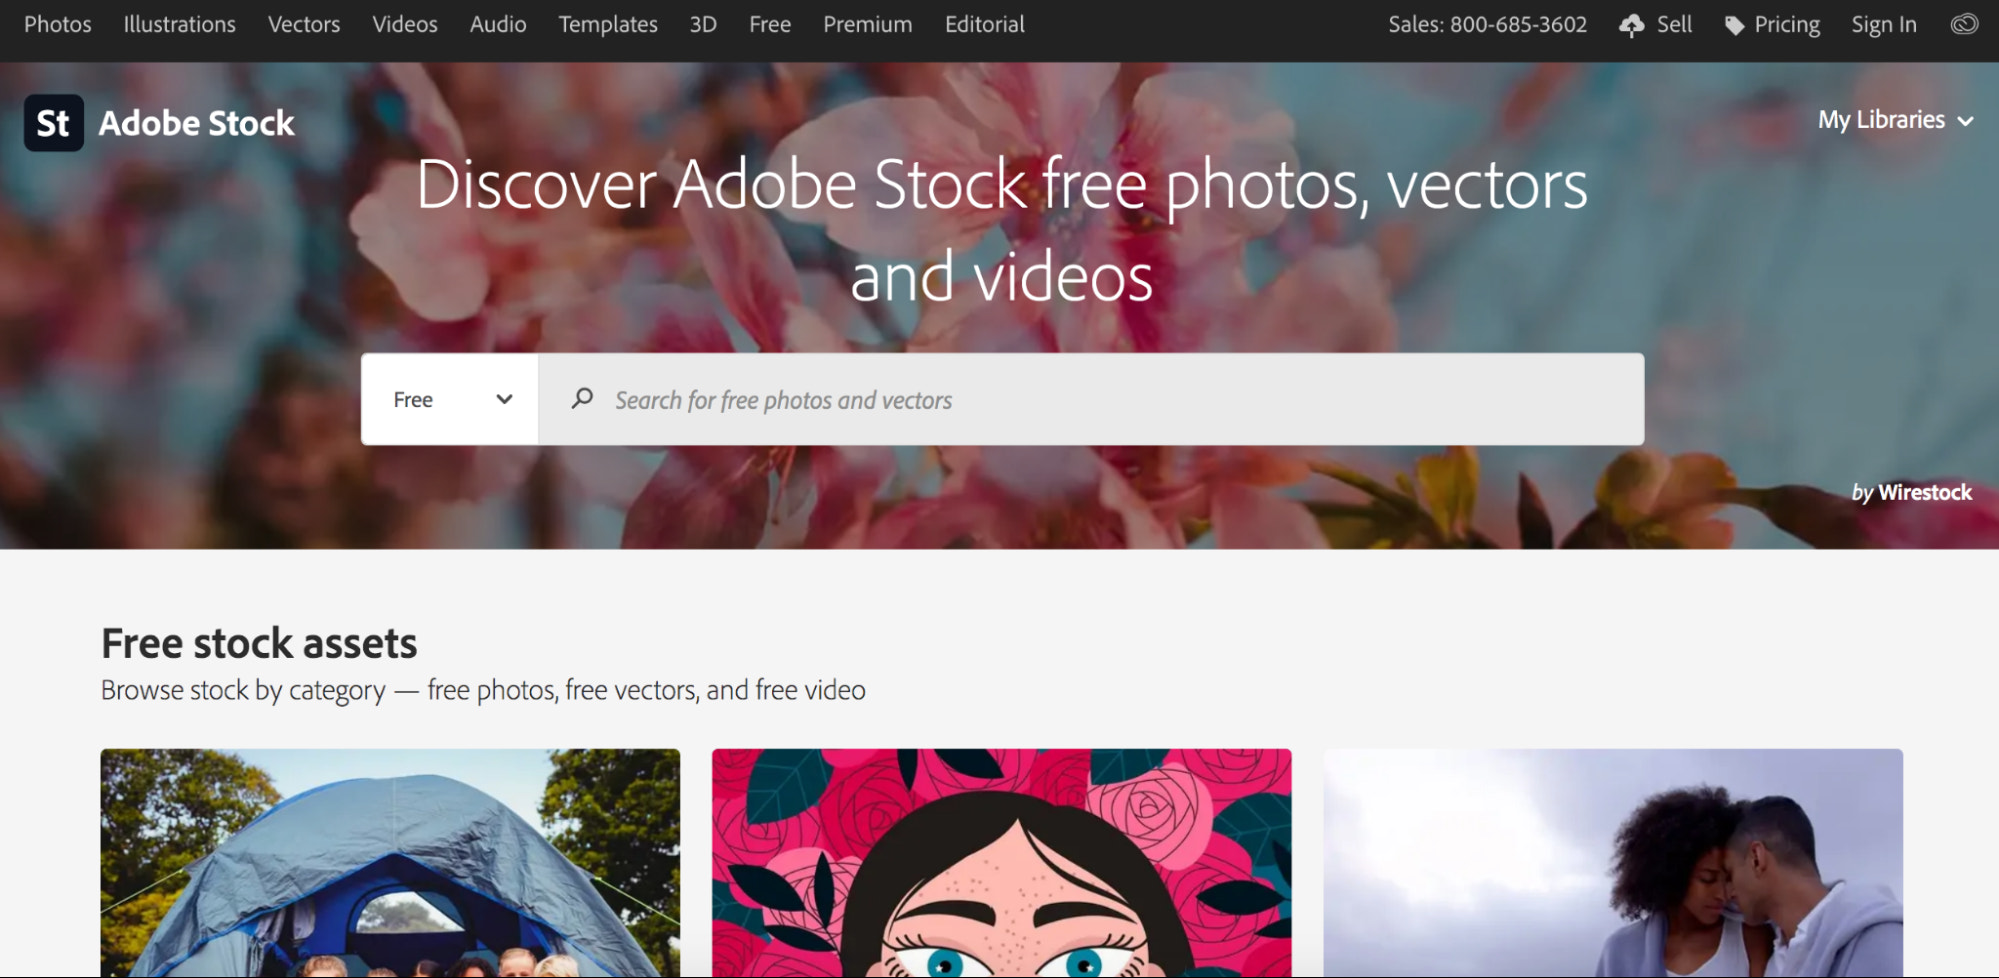View the illustrated woman with roses thumbnail
The image size is (1999, 978).
pos(1001,863)
